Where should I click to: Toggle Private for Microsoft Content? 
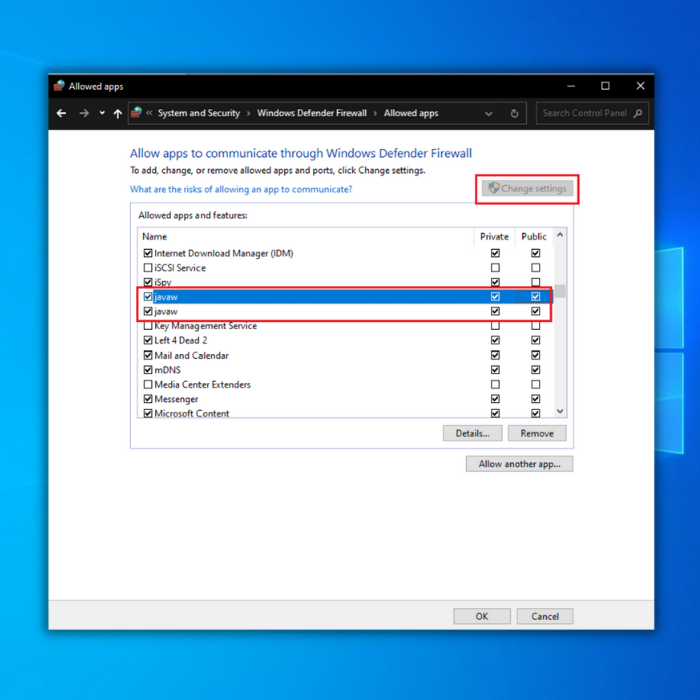pos(495,413)
